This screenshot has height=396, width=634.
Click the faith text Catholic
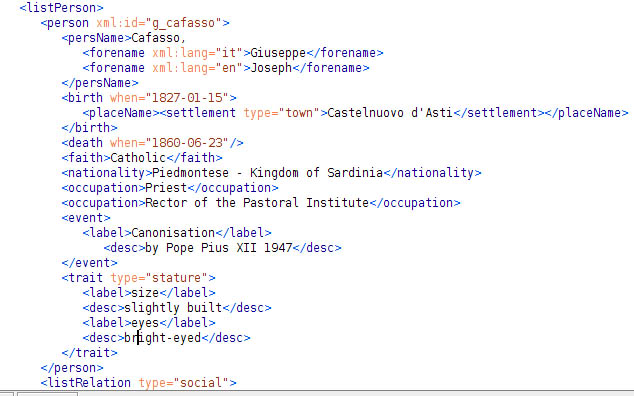tap(138, 158)
